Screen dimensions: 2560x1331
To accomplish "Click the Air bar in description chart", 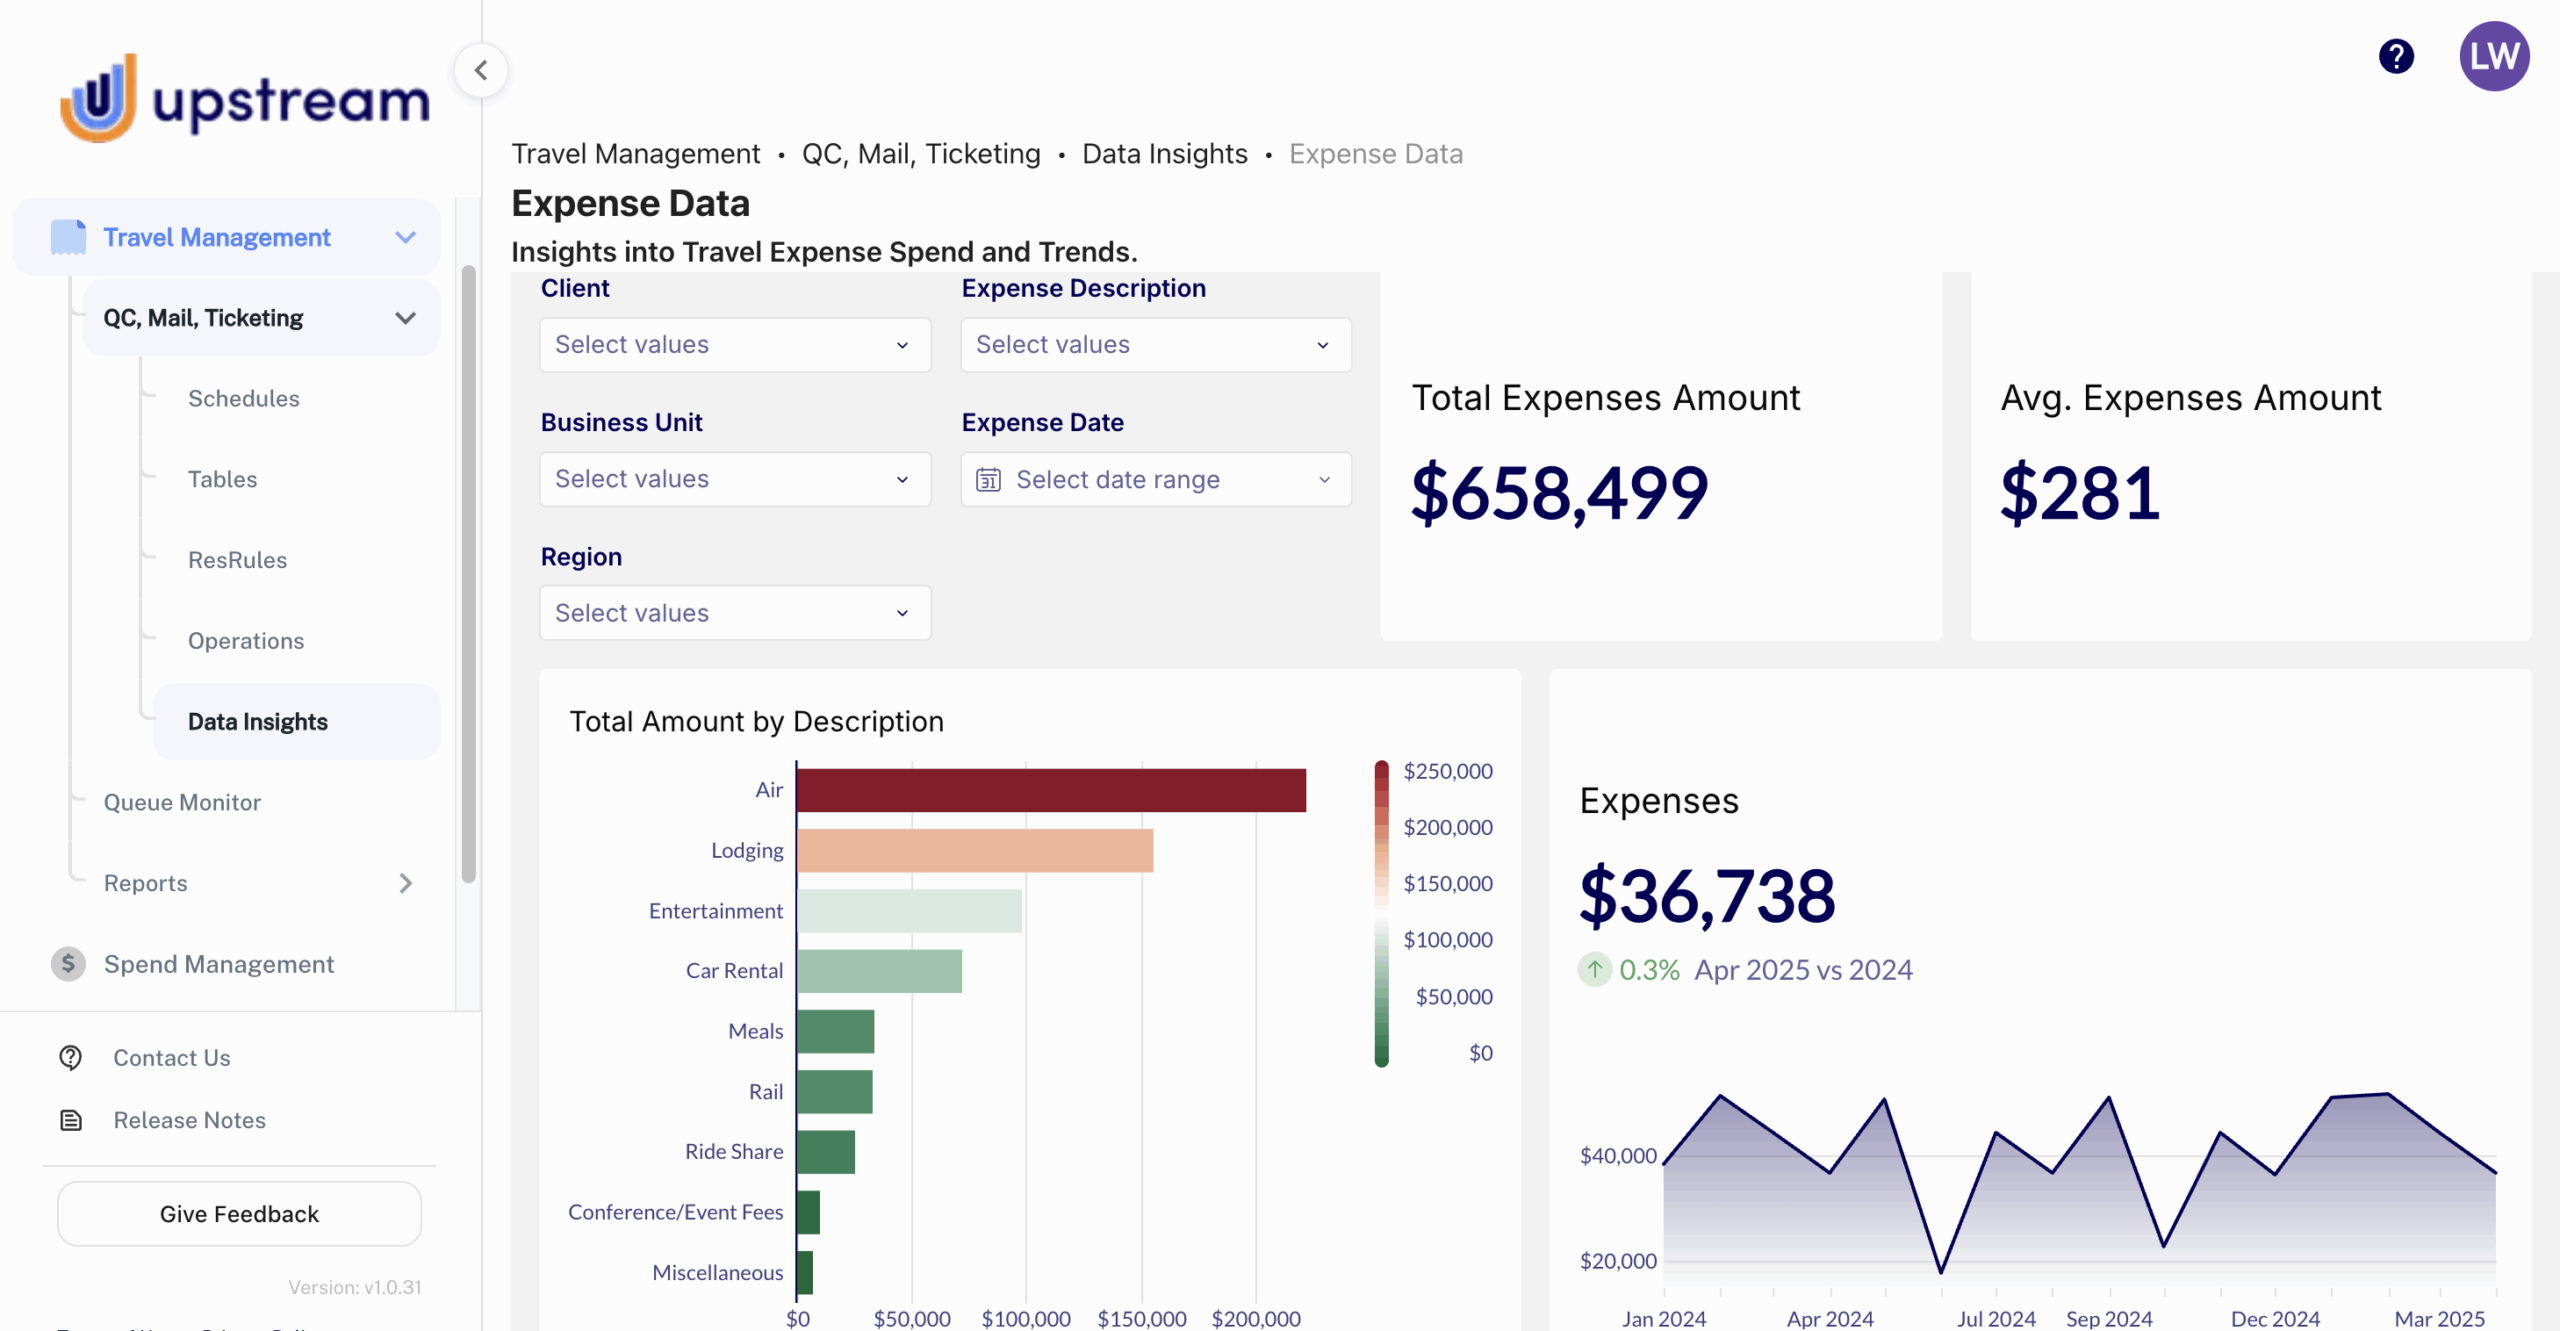I will coord(1050,790).
